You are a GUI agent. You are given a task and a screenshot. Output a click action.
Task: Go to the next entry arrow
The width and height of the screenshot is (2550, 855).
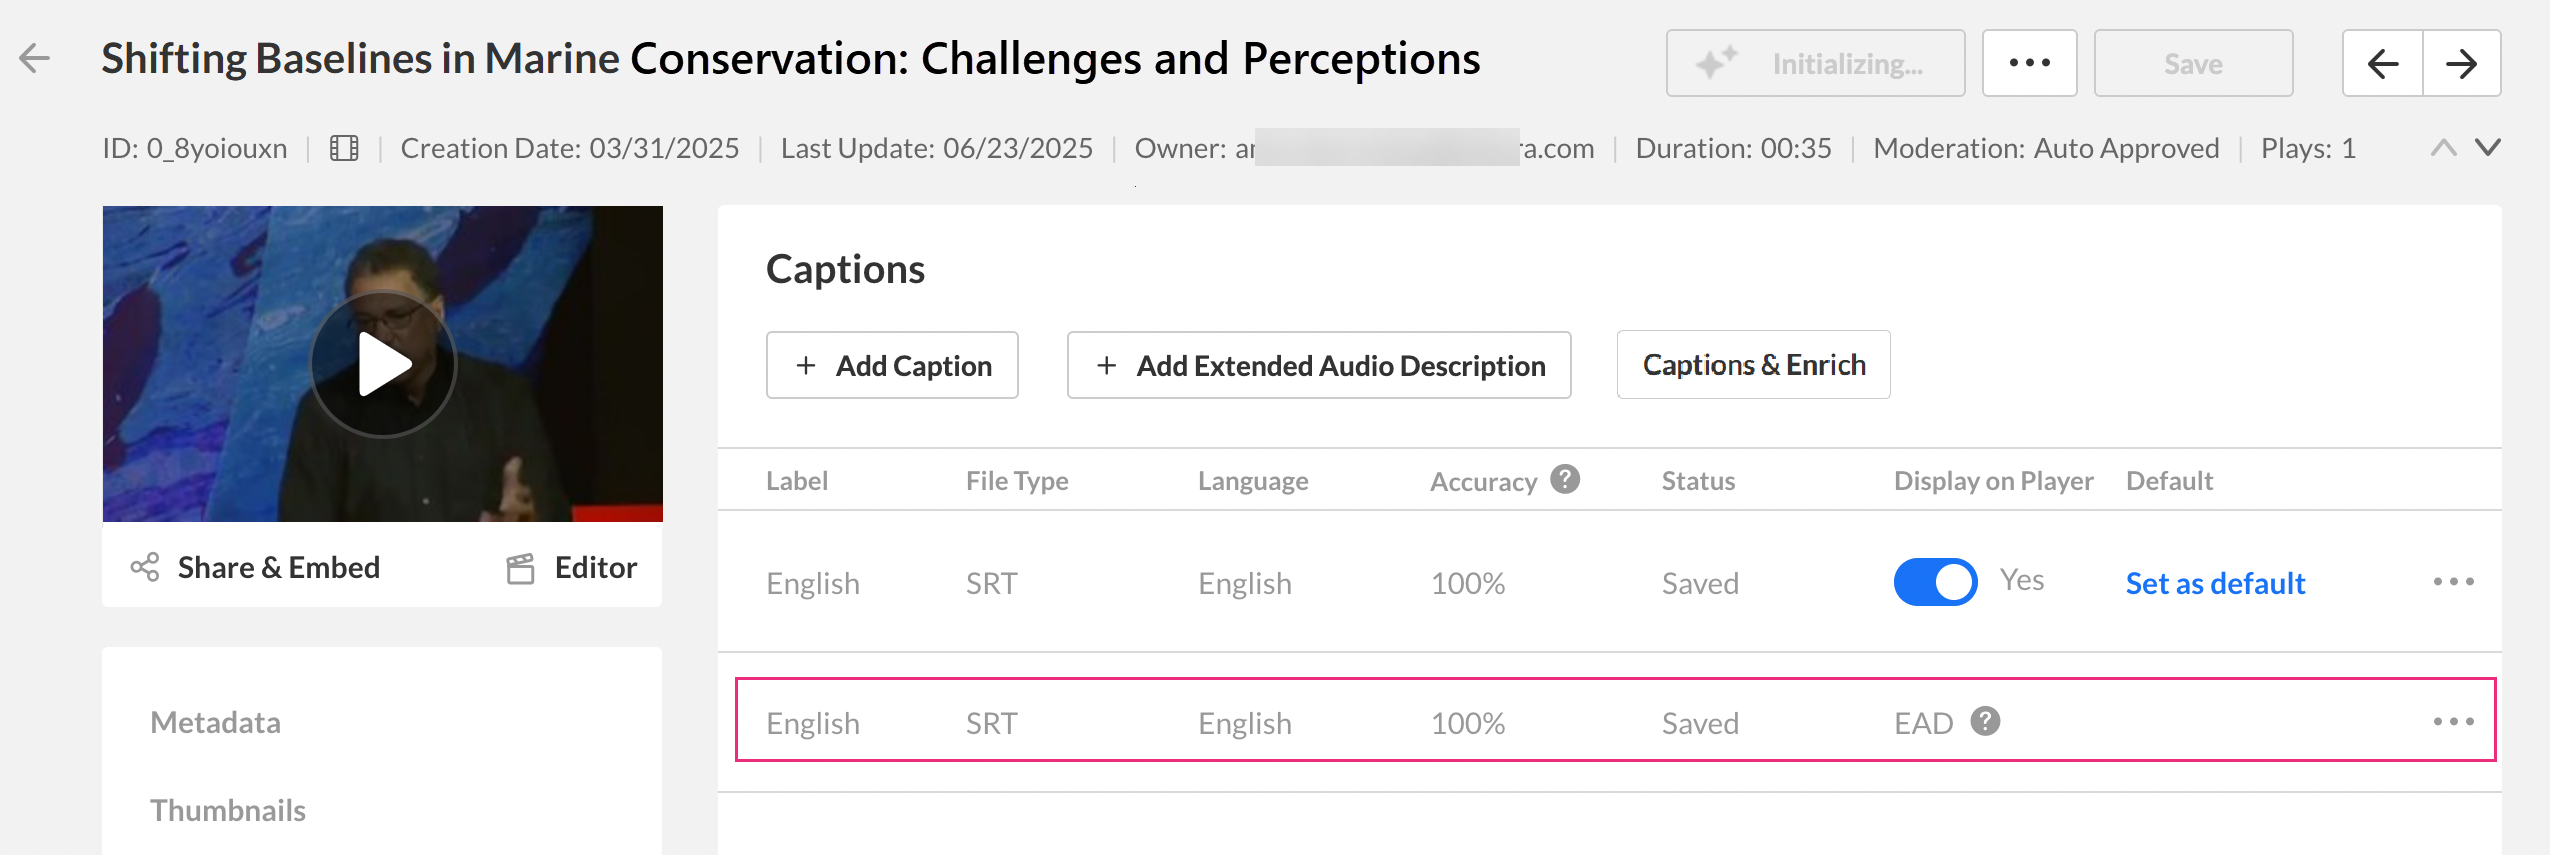pos(2461,64)
